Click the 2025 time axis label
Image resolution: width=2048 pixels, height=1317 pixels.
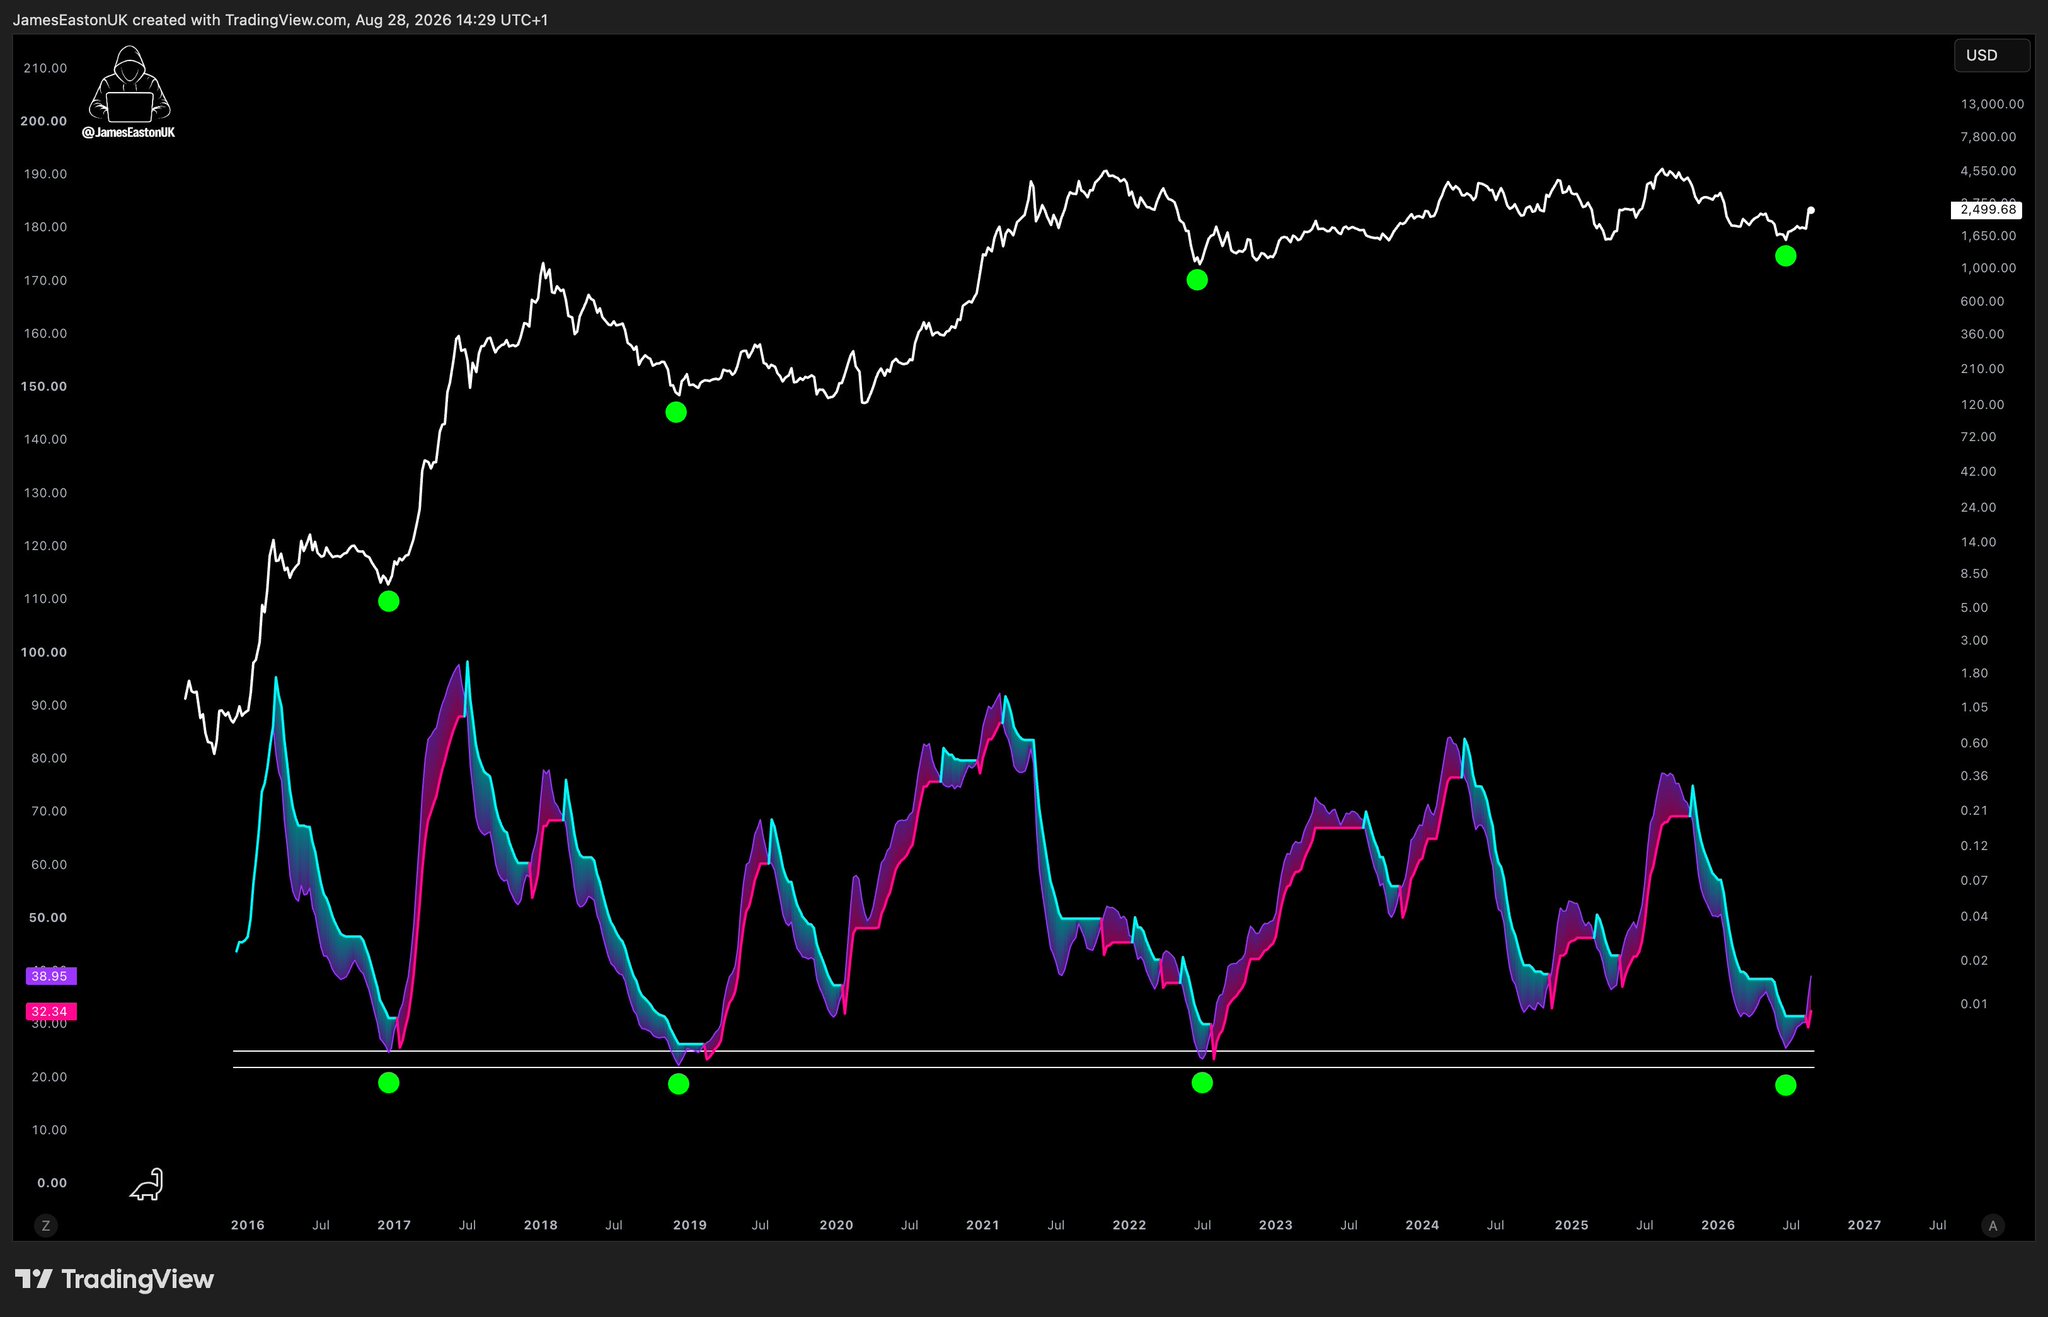tap(1572, 1225)
